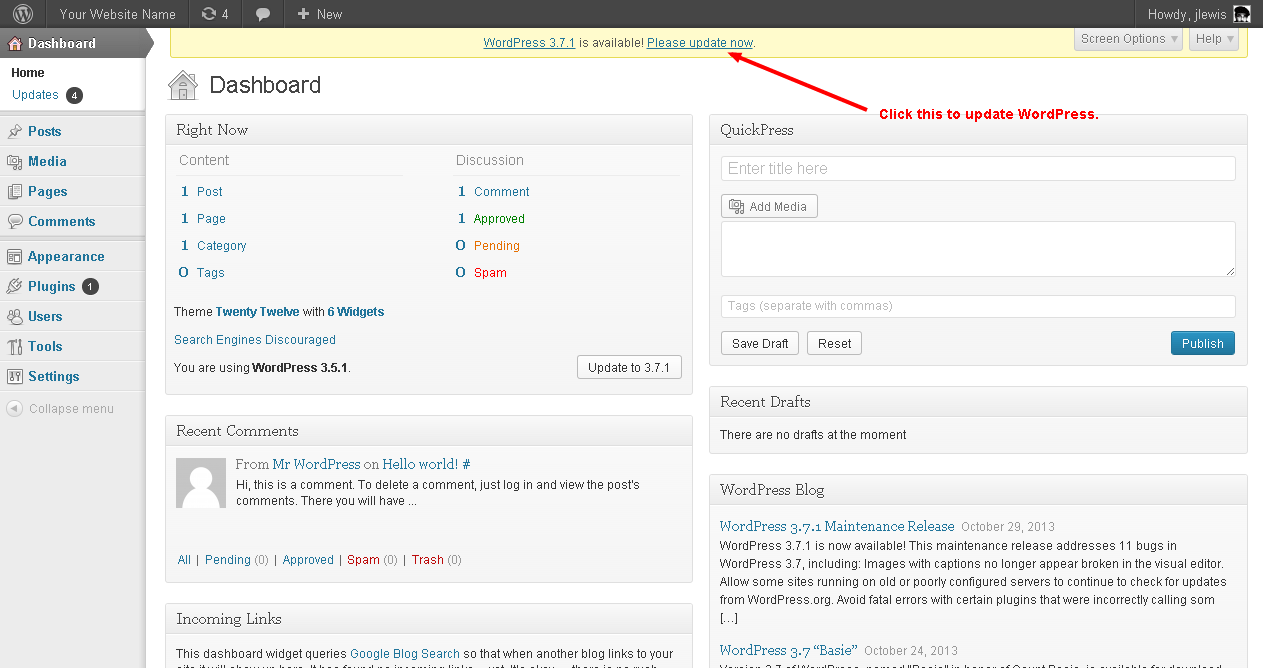Focus the Tags input field

pos(978,306)
